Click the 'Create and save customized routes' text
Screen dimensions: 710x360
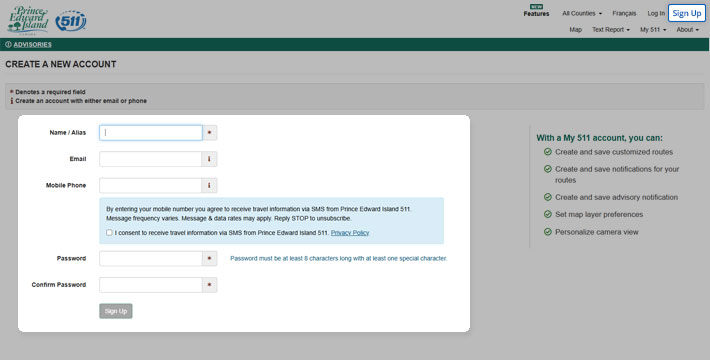coord(614,152)
